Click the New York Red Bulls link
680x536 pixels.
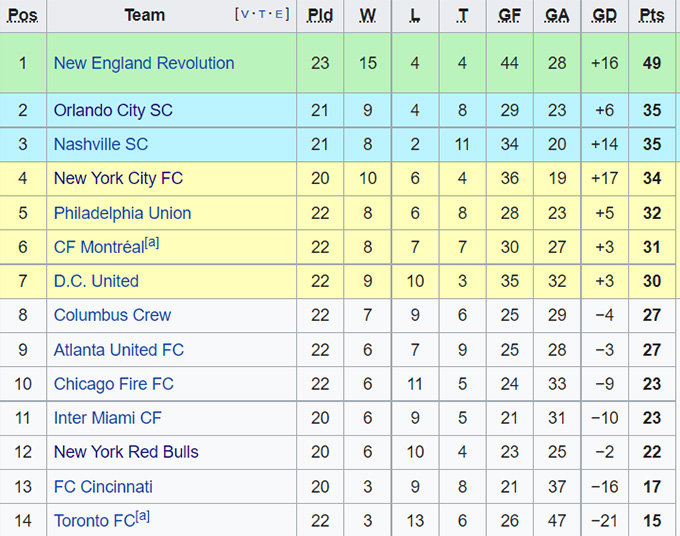pos(126,452)
